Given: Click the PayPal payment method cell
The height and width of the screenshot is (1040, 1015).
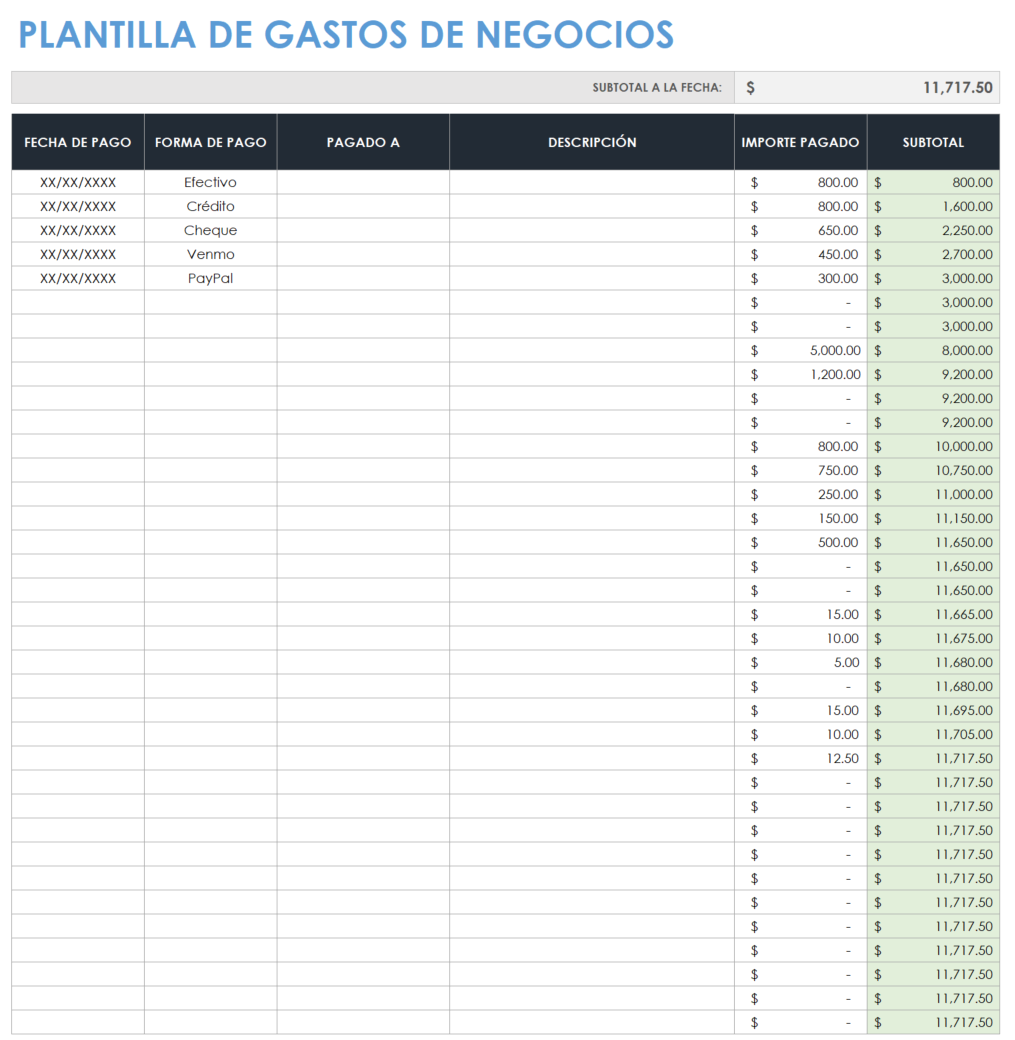Looking at the screenshot, I should (x=210, y=278).
